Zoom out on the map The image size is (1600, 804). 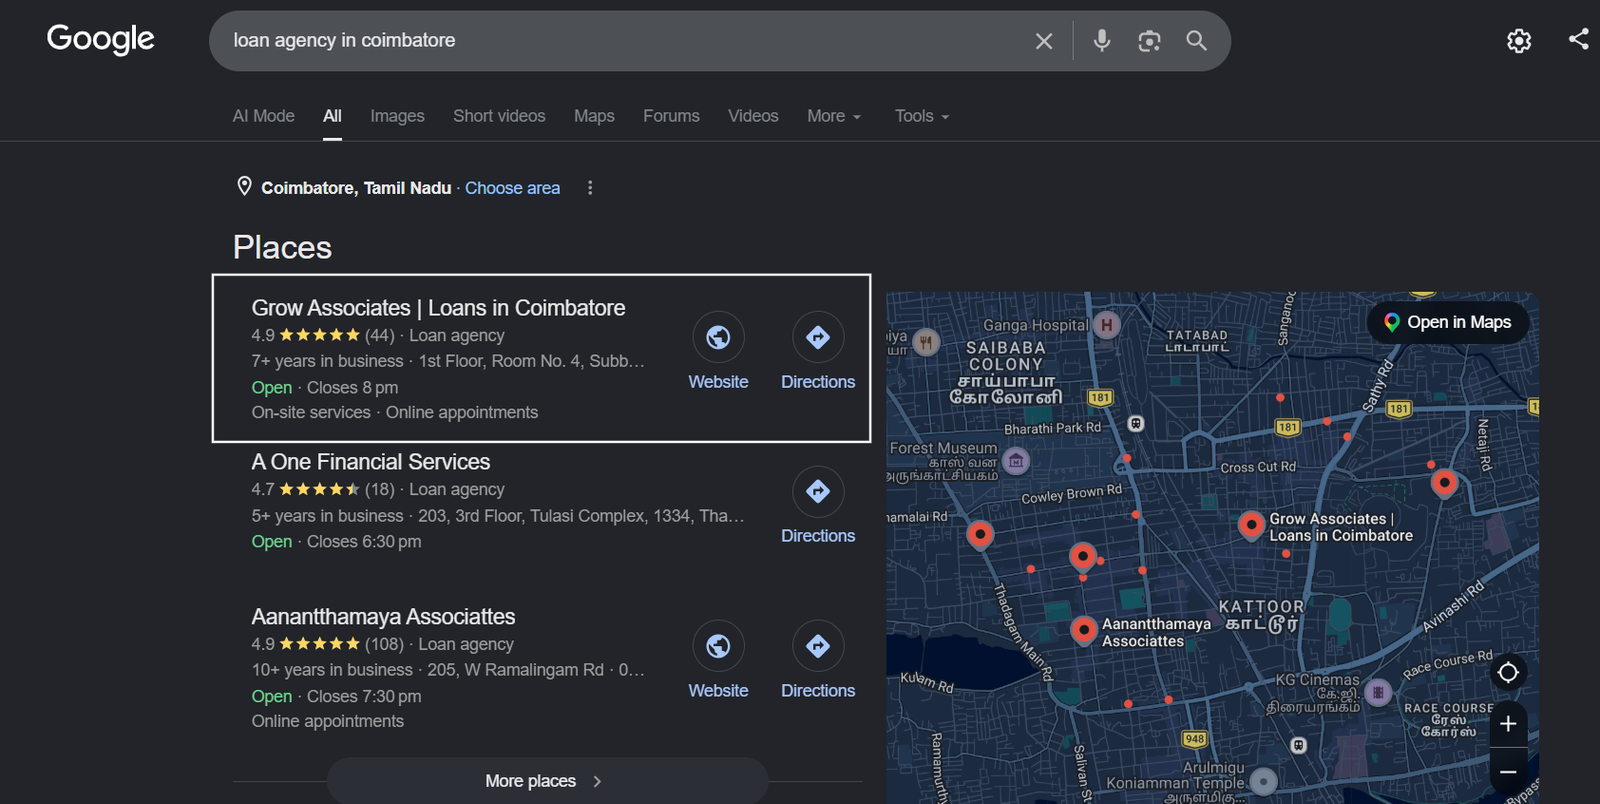1508,772
